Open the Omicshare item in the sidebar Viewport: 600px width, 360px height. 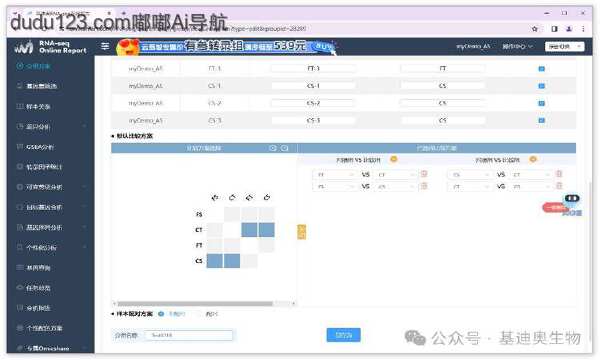coord(48,348)
